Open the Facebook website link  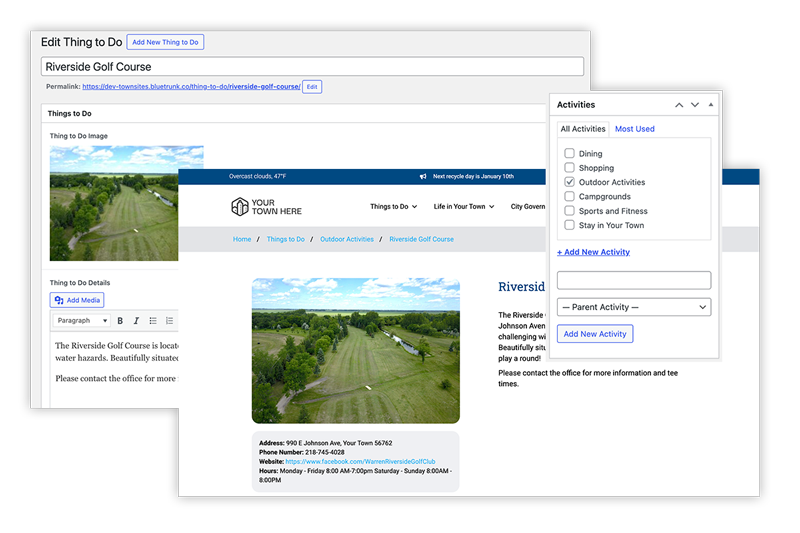(x=360, y=462)
